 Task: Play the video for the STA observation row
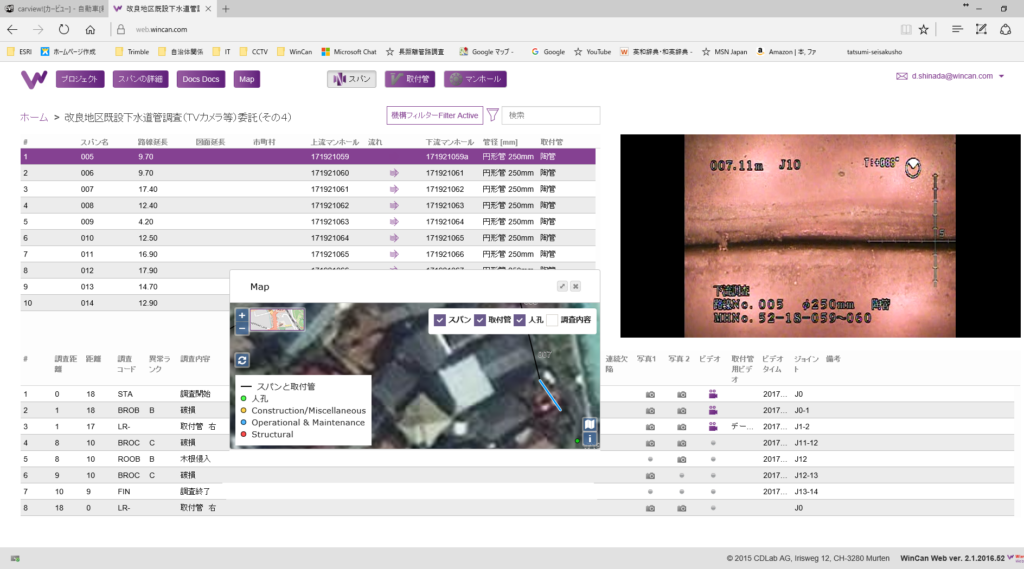[713, 394]
